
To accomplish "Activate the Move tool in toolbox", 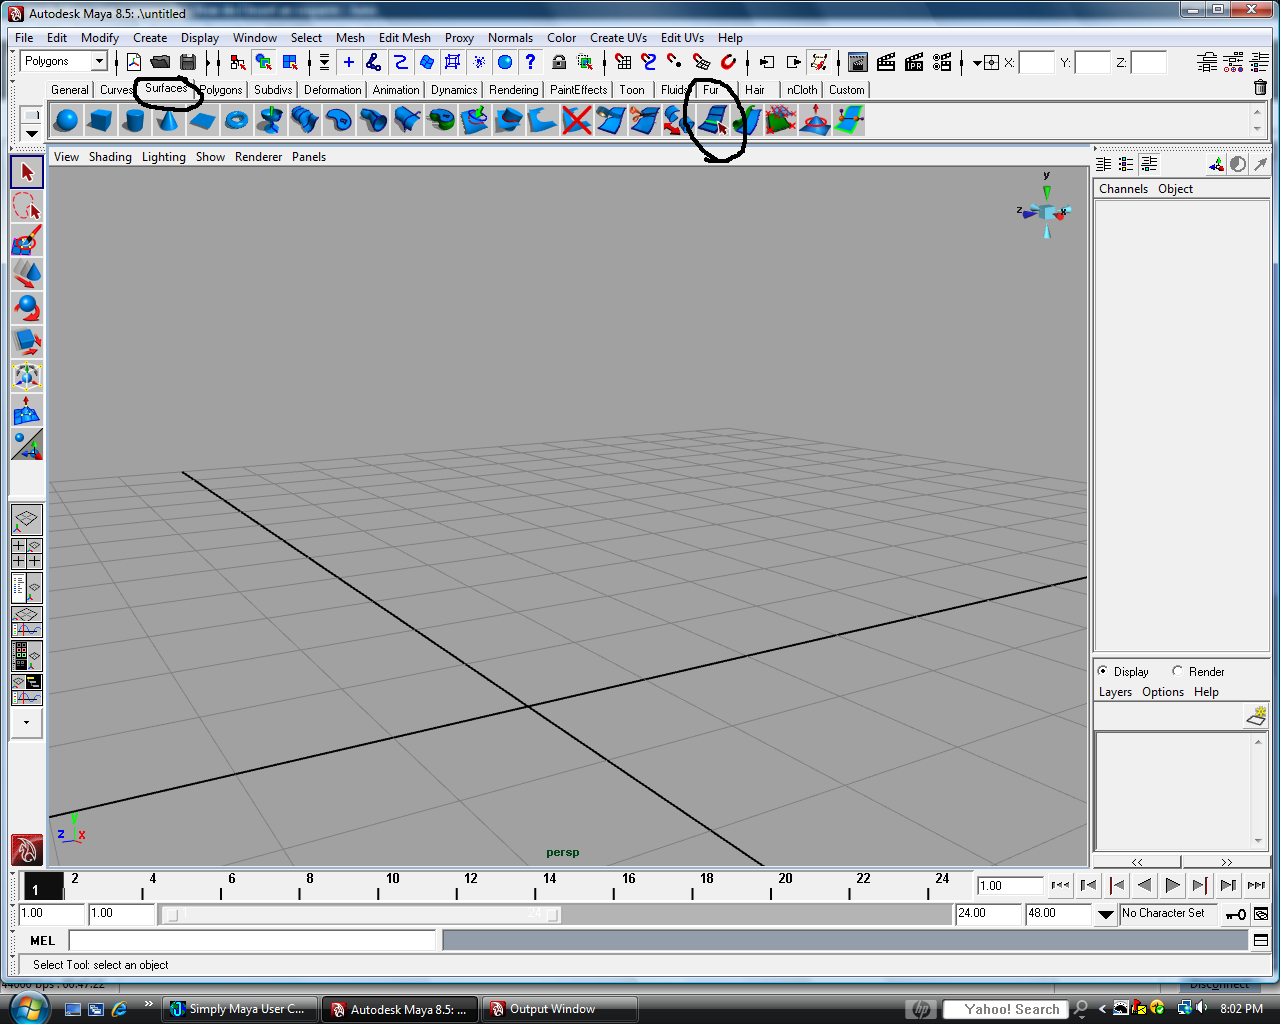I will click(27, 274).
